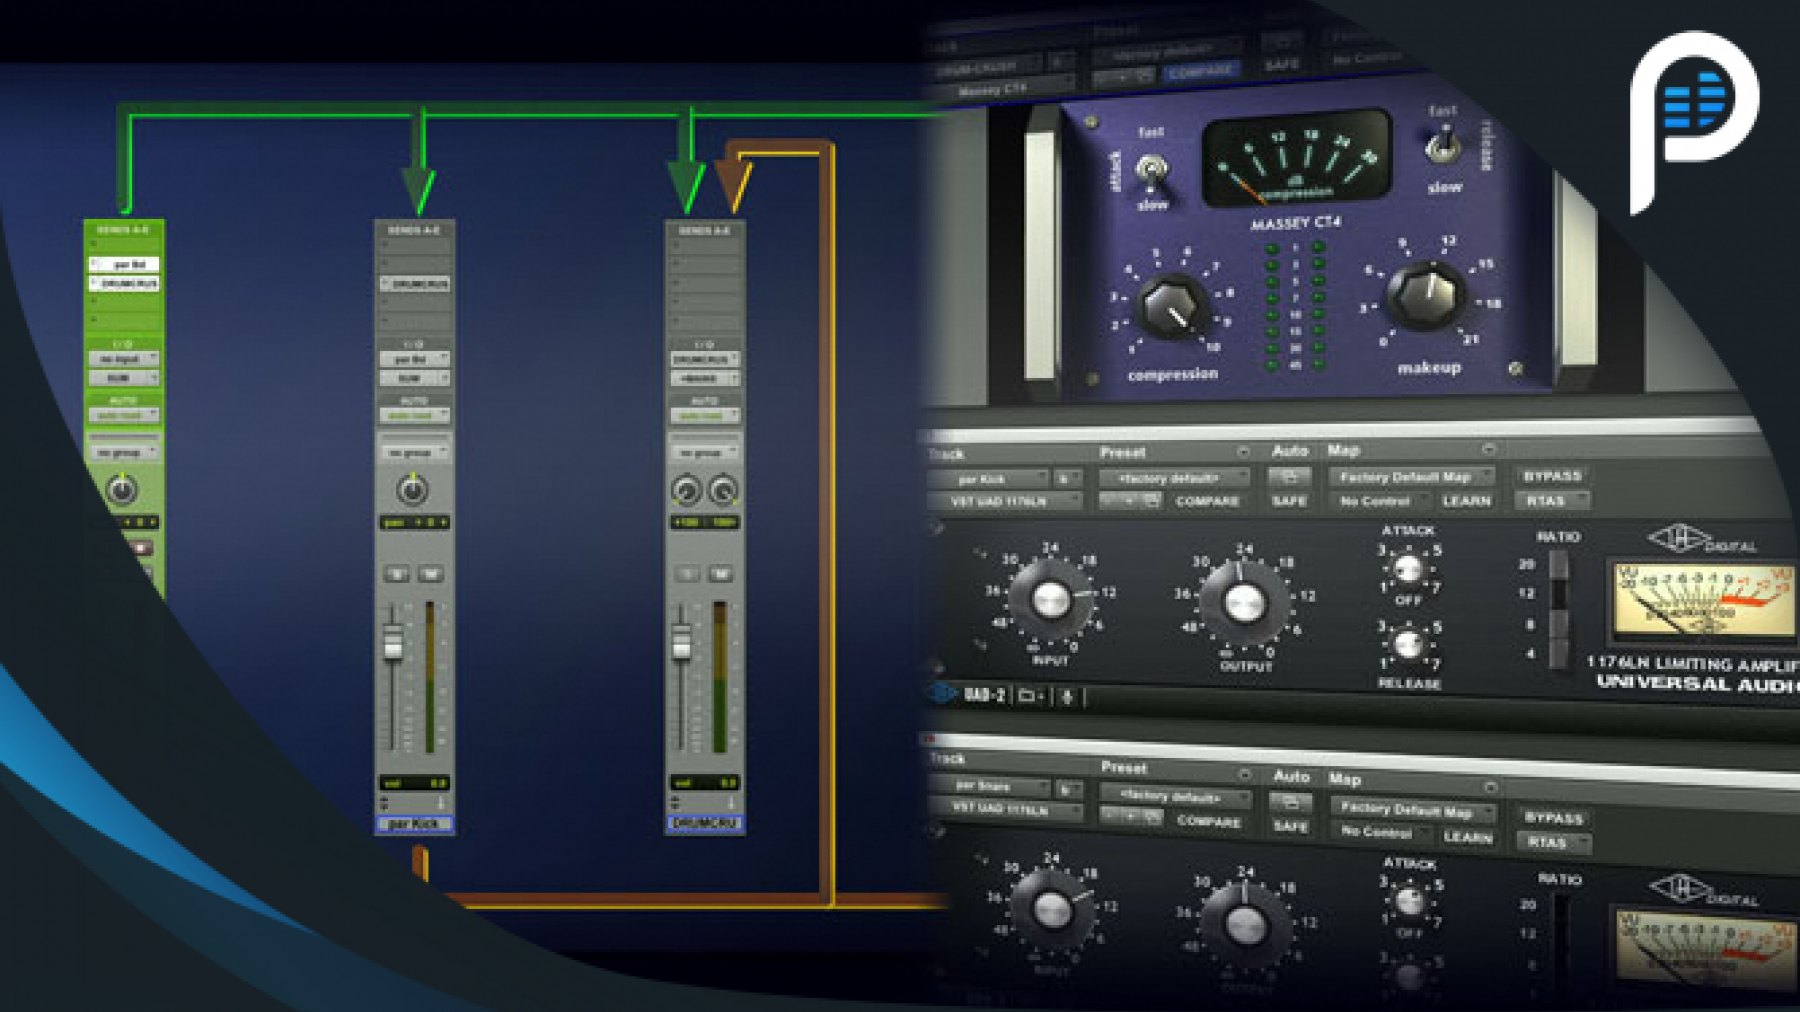Open the insert position b selector for per Kick plugin

point(1067,479)
